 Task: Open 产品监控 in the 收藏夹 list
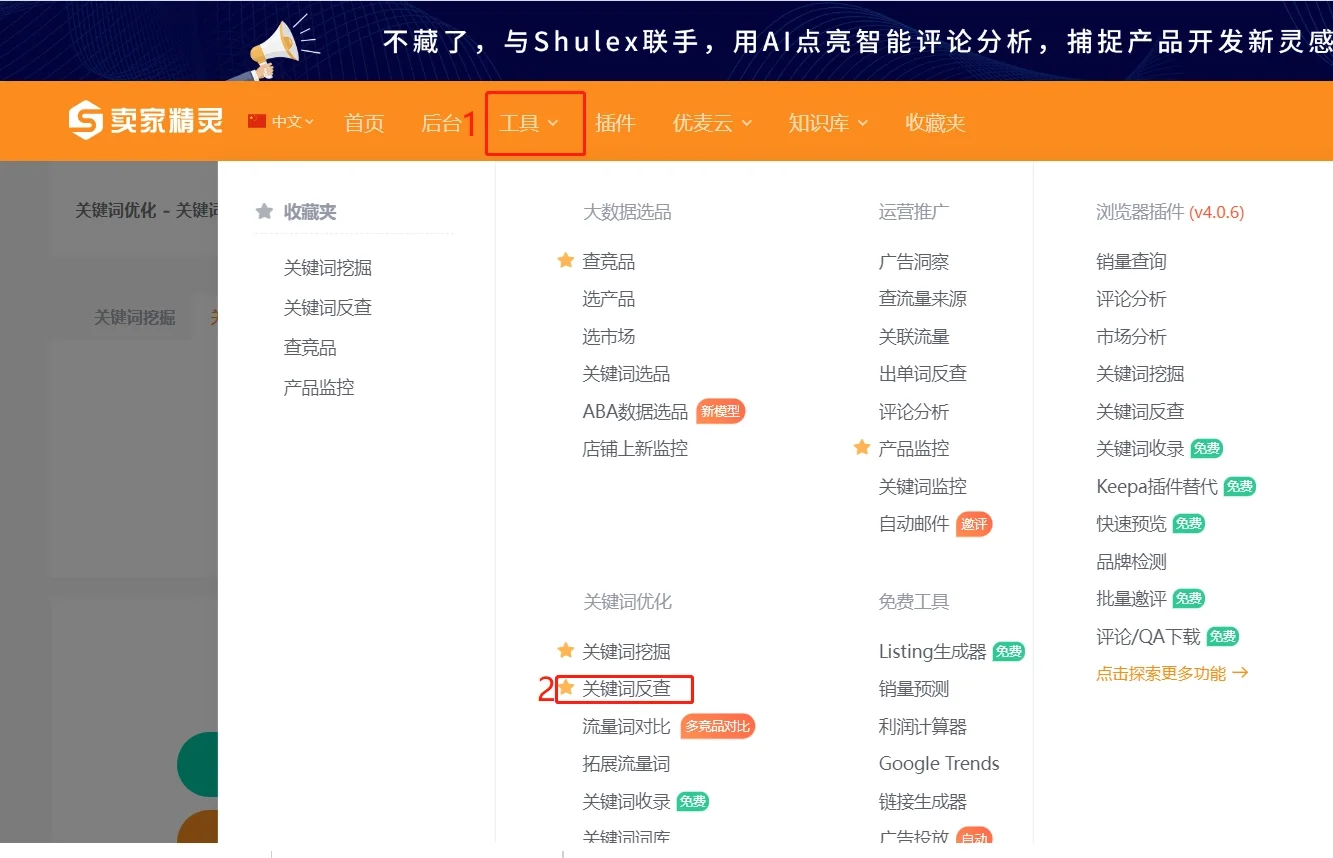point(319,388)
